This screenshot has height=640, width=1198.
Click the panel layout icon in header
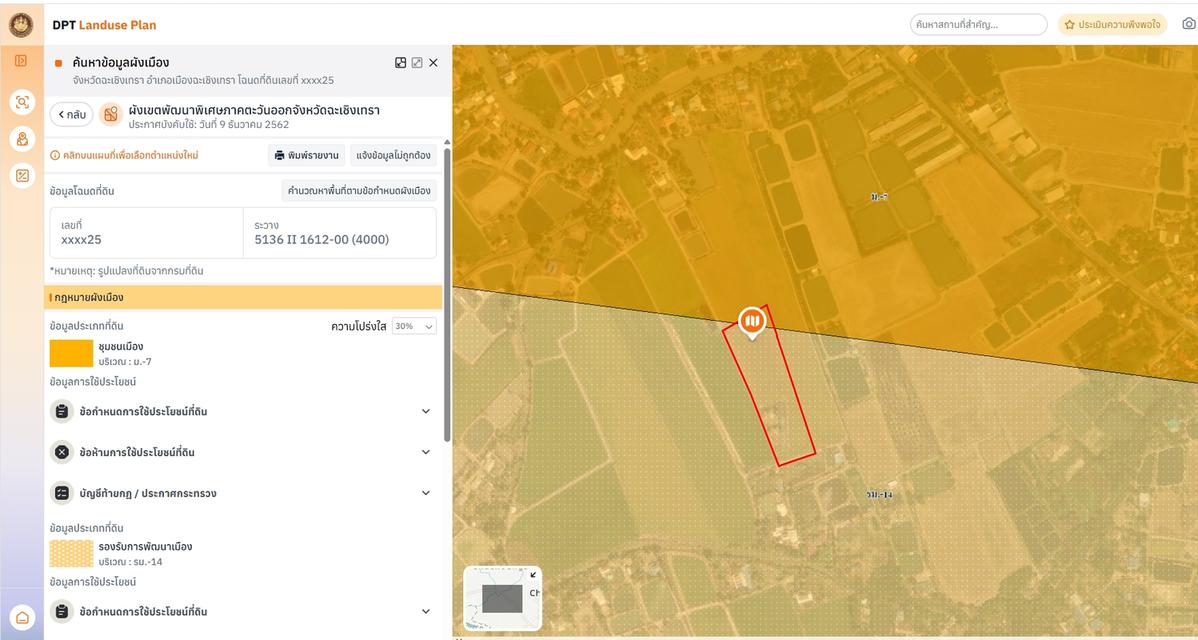pos(401,63)
